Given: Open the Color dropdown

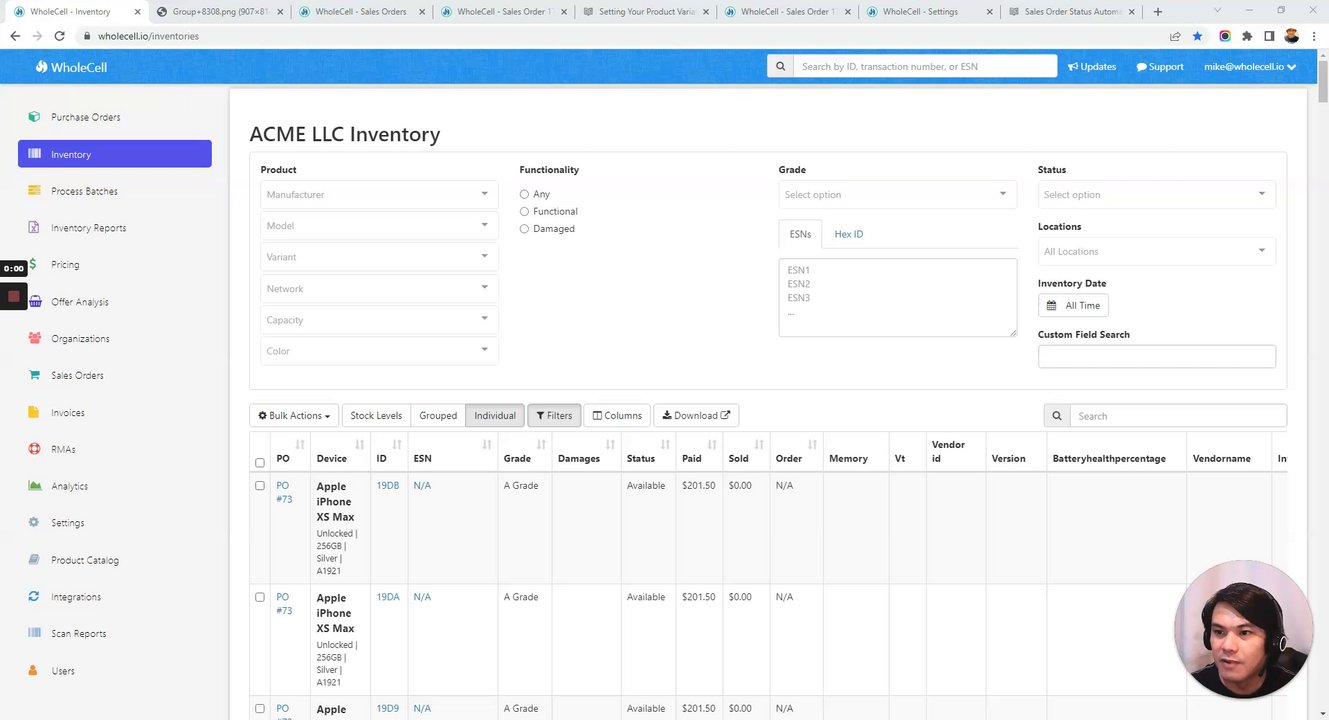Looking at the screenshot, I should (x=379, y=351).
